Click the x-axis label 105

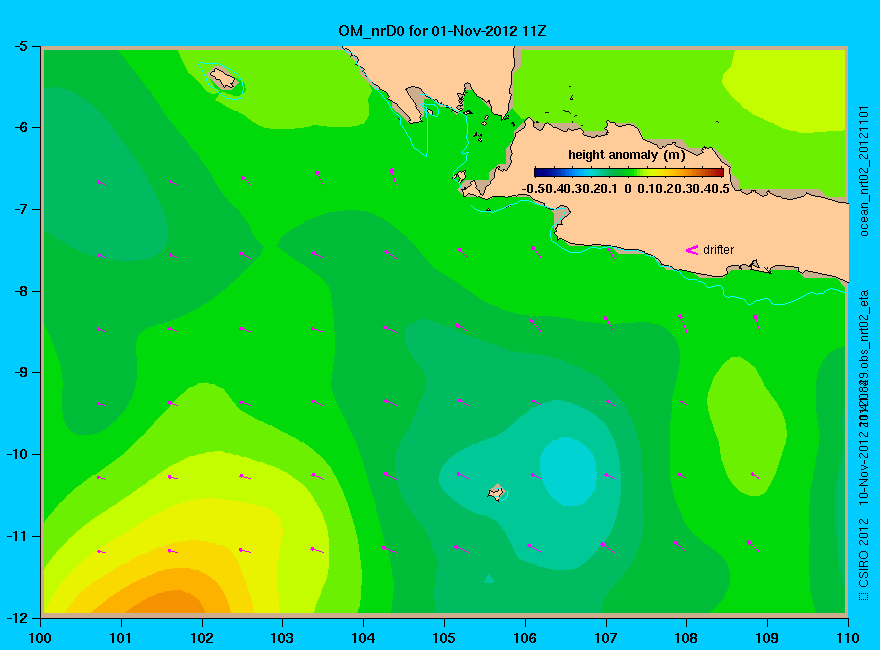(x=444, y=638)
